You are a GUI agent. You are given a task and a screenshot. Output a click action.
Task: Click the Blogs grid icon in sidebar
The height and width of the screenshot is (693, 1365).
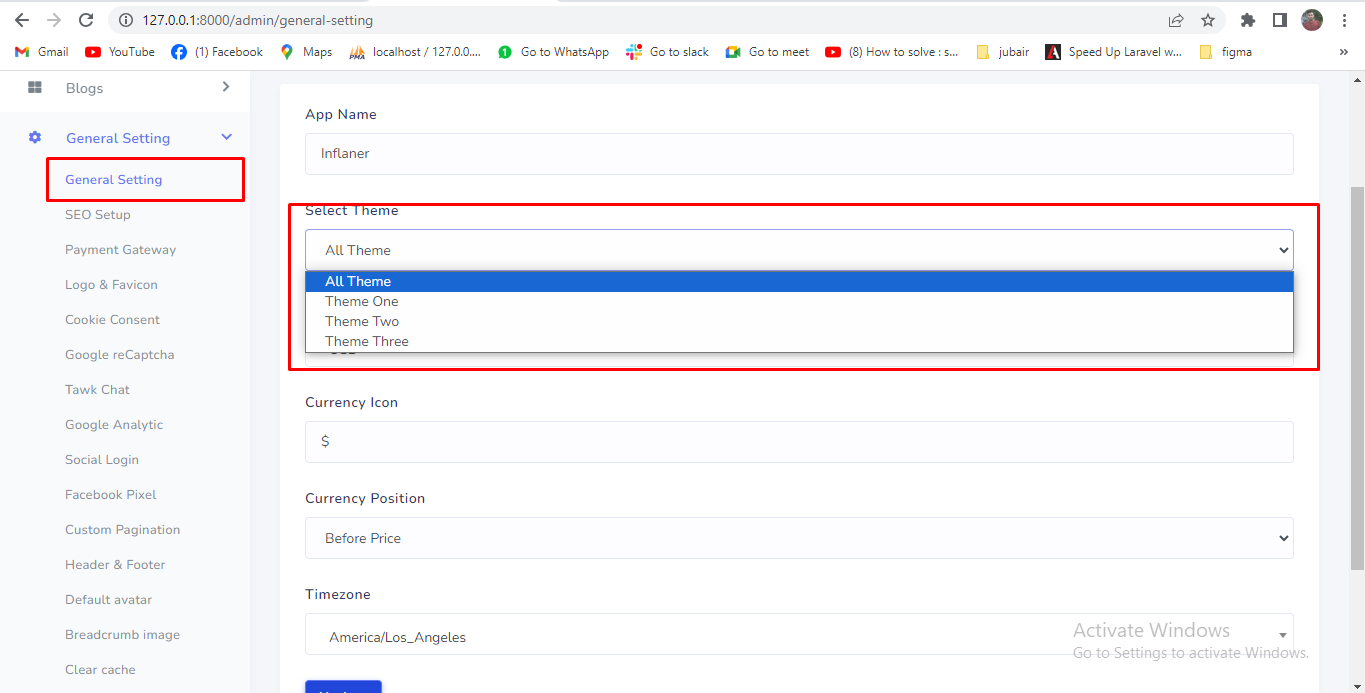coord(35,88)
